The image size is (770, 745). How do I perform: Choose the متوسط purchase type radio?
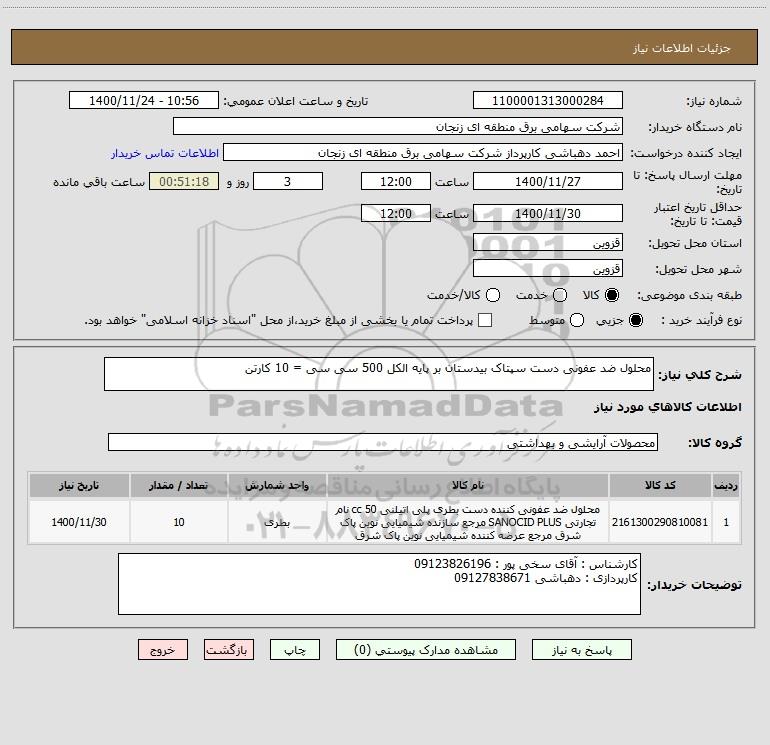coord(577,320)
